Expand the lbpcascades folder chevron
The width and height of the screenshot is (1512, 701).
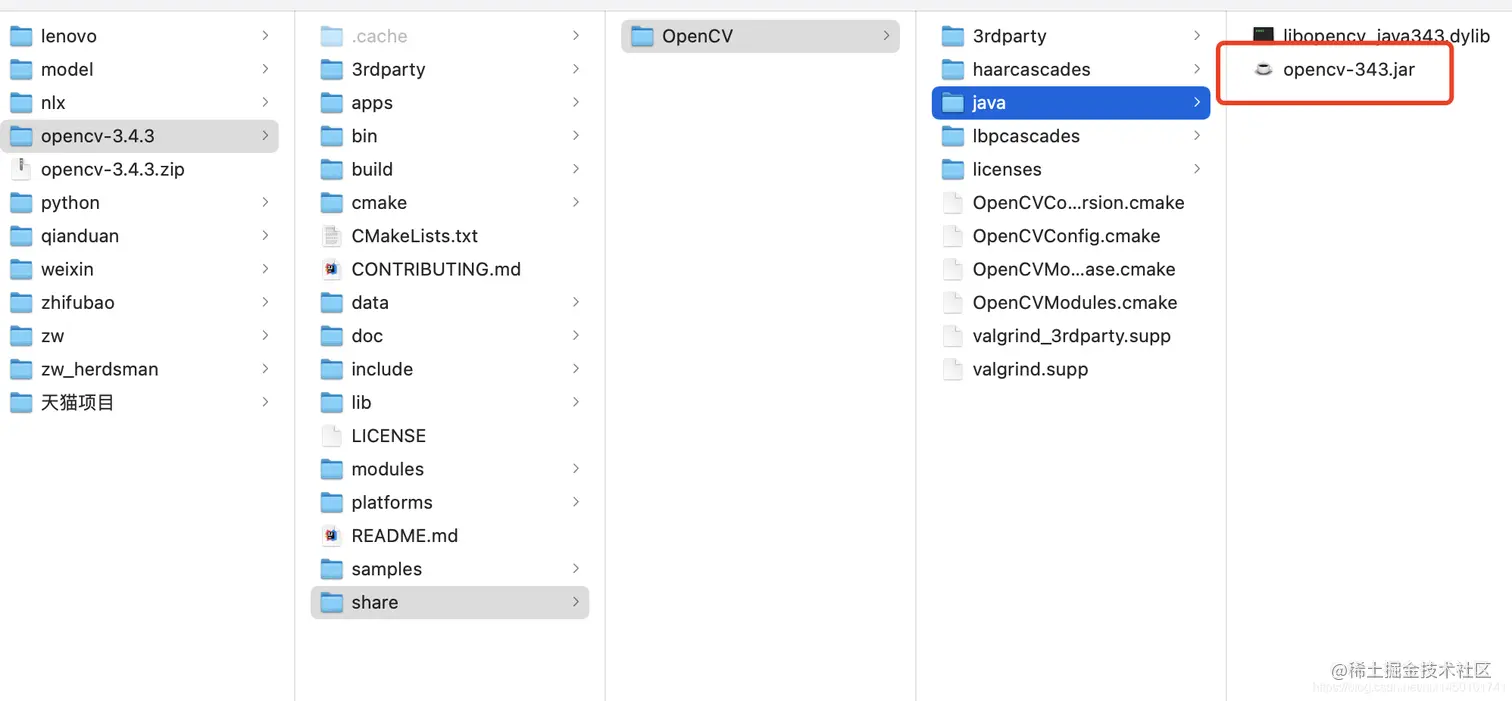pos(1197,136)
